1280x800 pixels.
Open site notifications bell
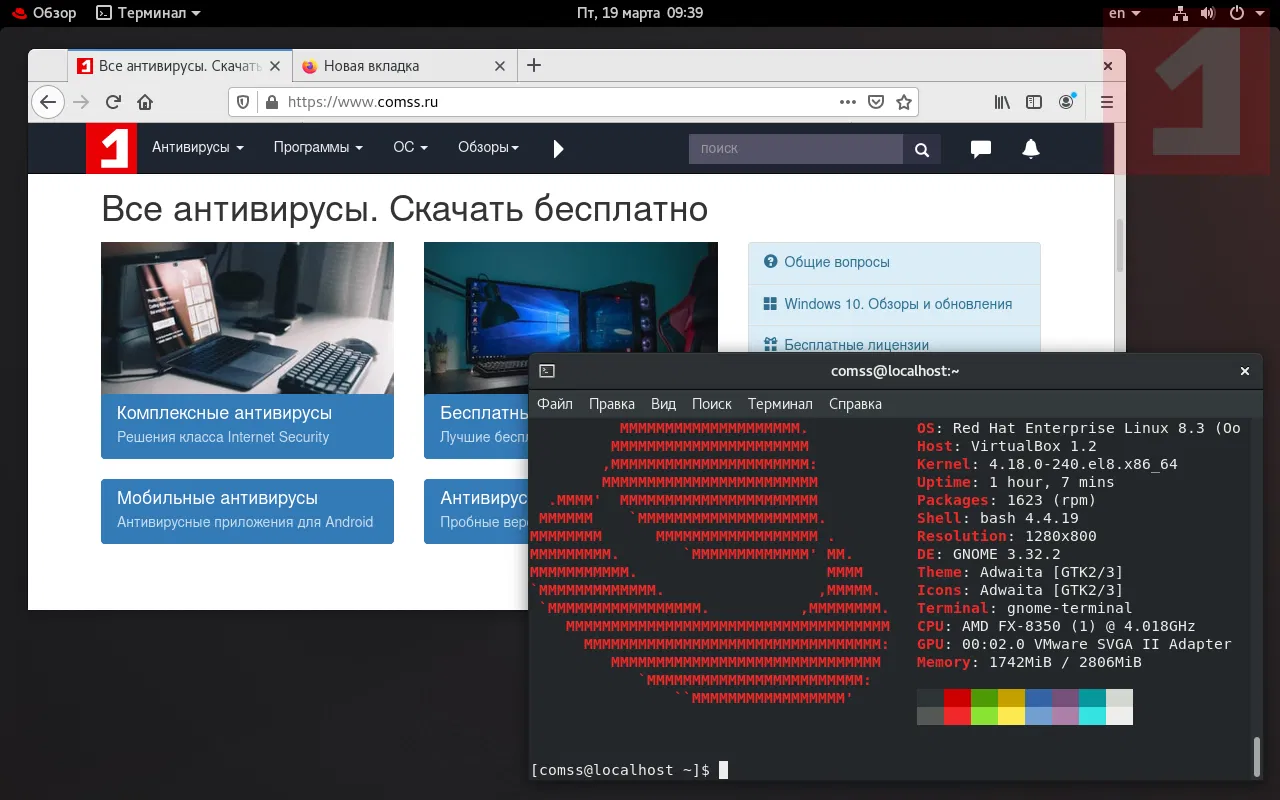(1031, 149)
